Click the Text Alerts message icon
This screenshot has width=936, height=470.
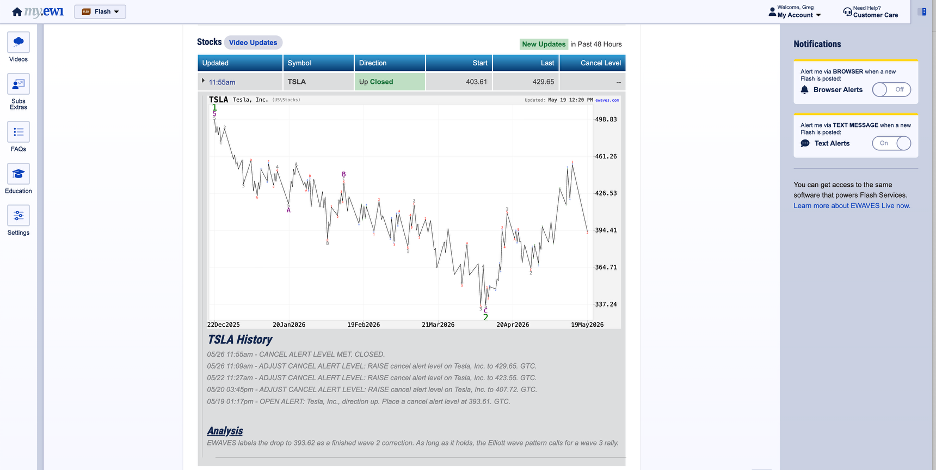[805, 143]
